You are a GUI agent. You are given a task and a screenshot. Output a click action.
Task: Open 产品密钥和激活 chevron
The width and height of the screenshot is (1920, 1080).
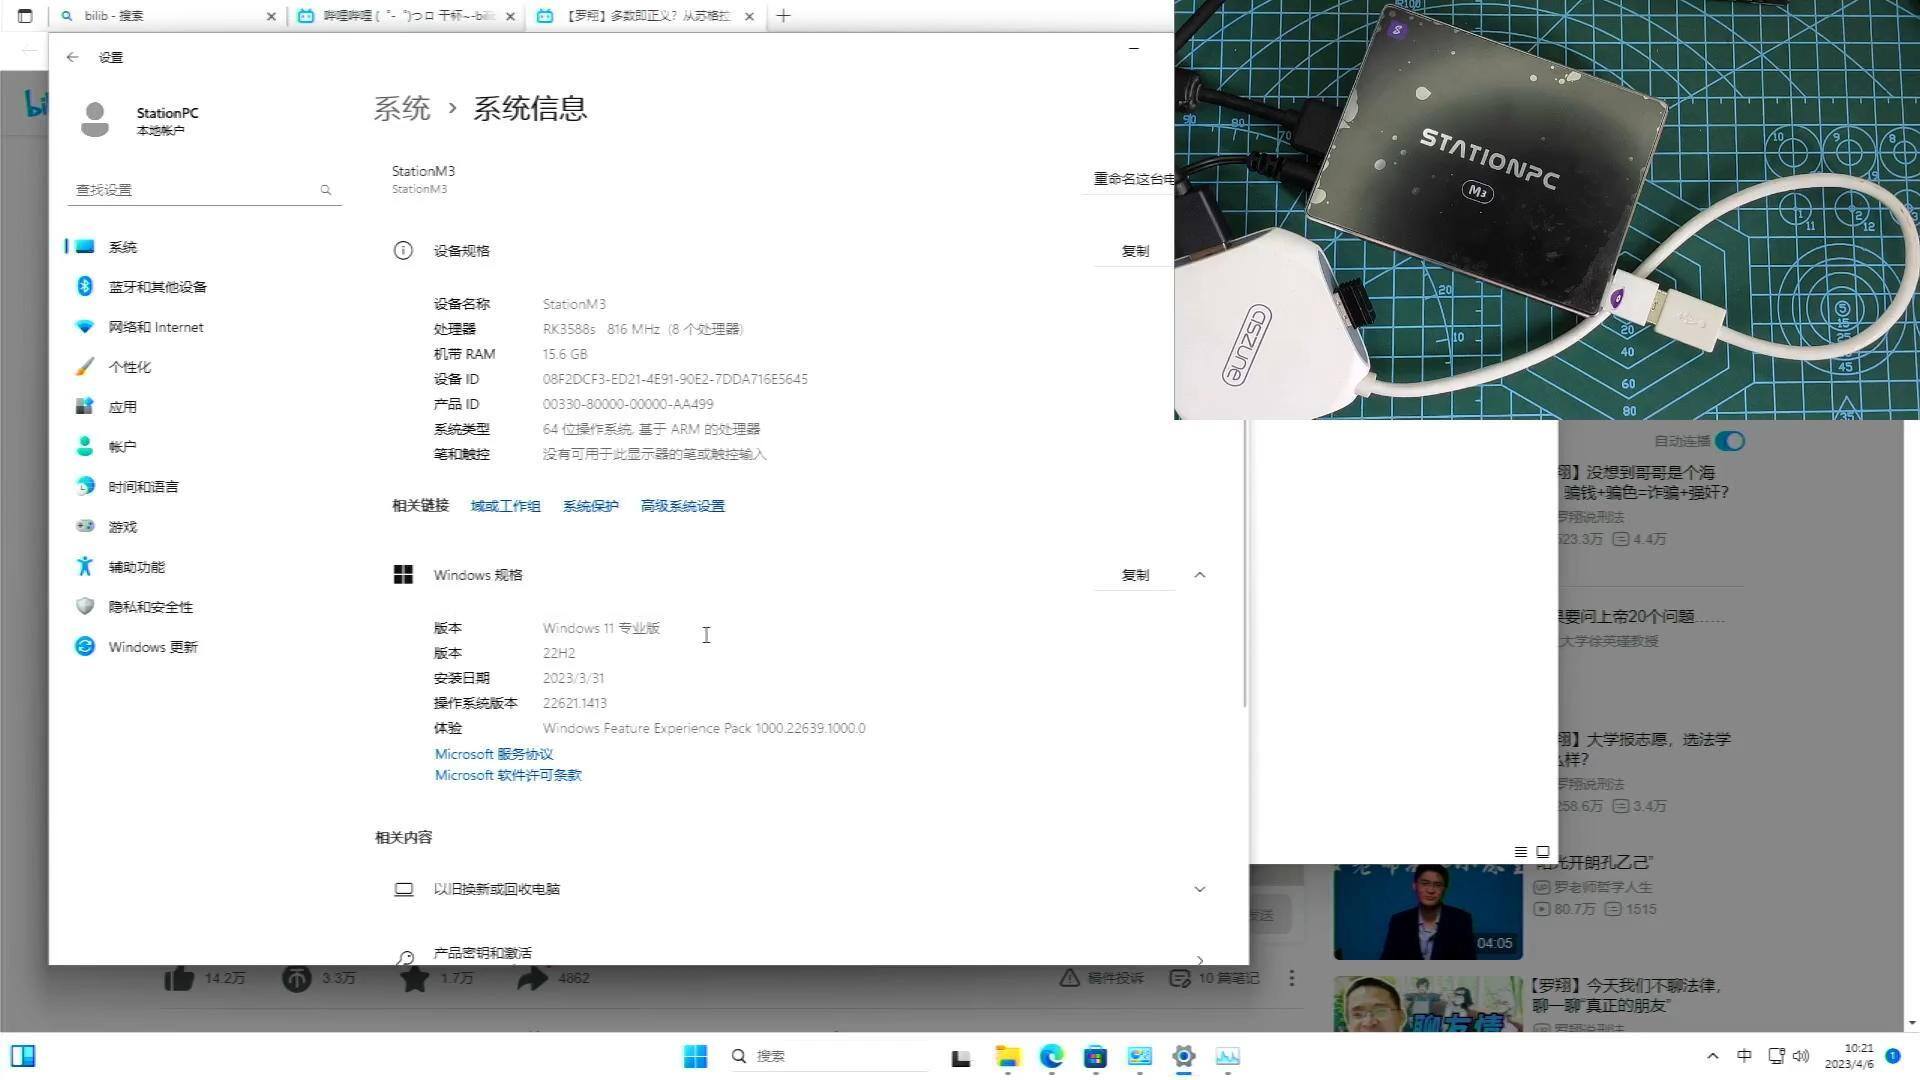click(1200, 959)
